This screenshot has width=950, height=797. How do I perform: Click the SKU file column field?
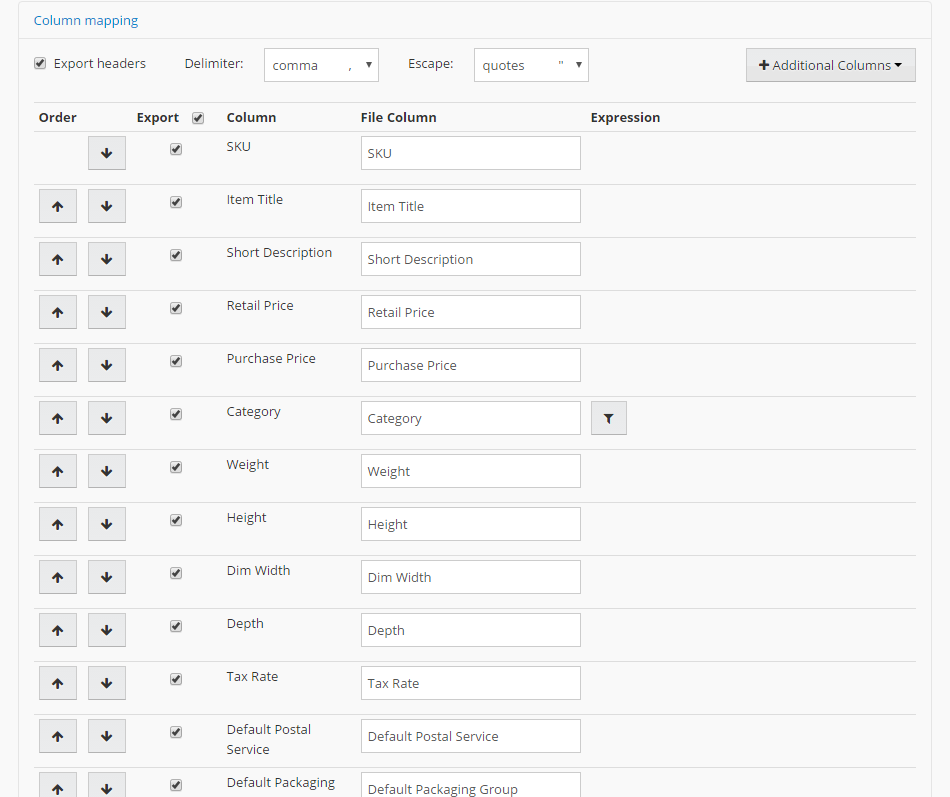point(470,154)
